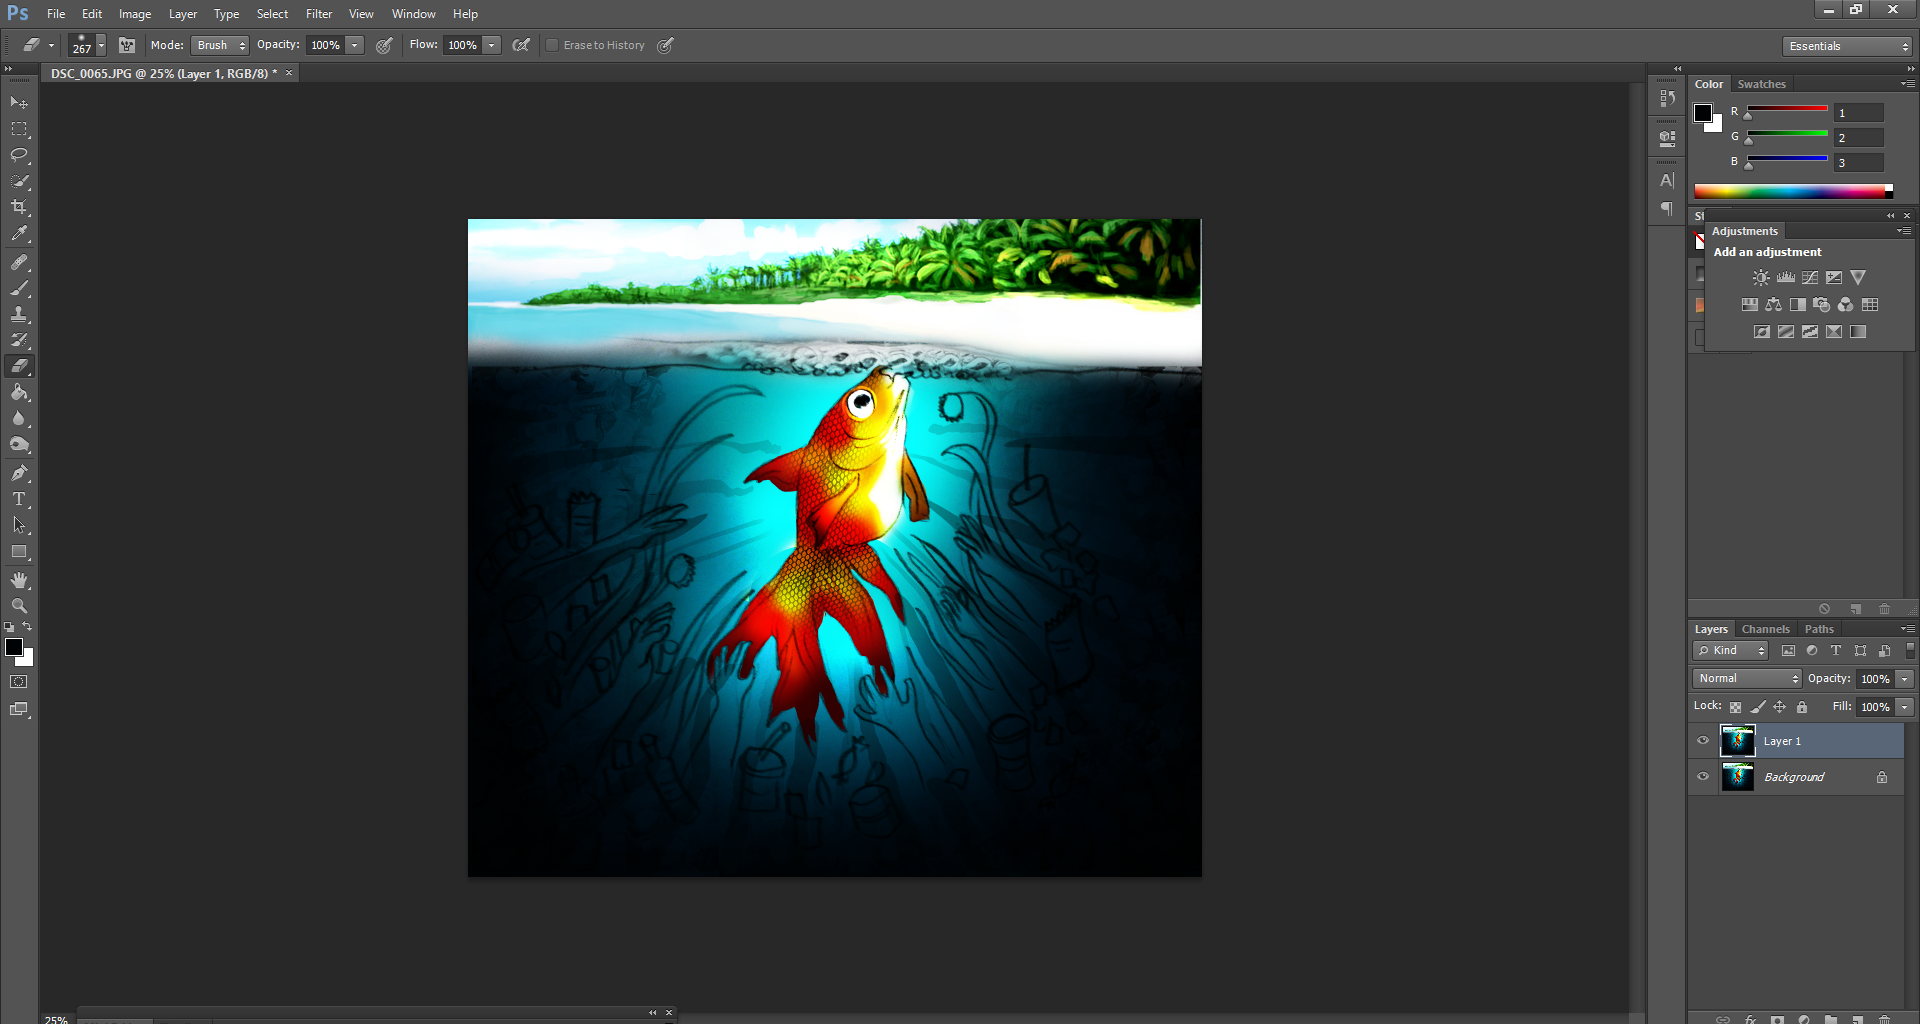The height and width of the screenshot is (1024, 1920).
Task: Add a Curves adjustment
Action: click(1810, 278)
